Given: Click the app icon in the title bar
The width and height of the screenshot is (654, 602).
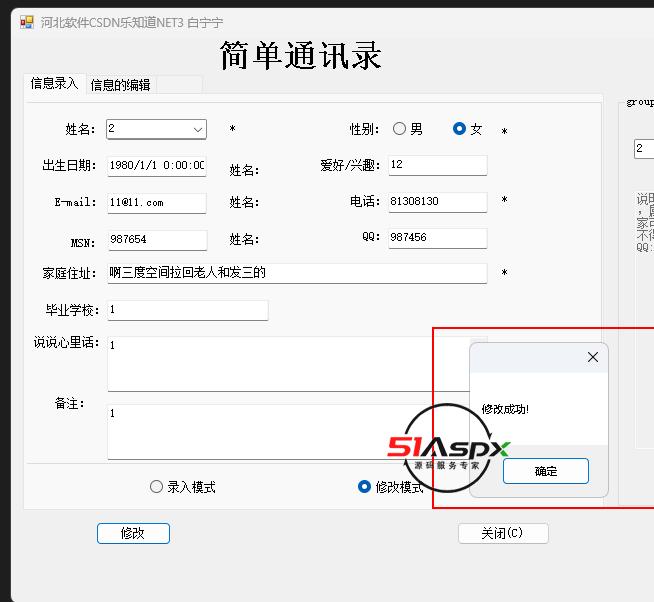Looking at the screenshot, I should [x=27, y=22].
